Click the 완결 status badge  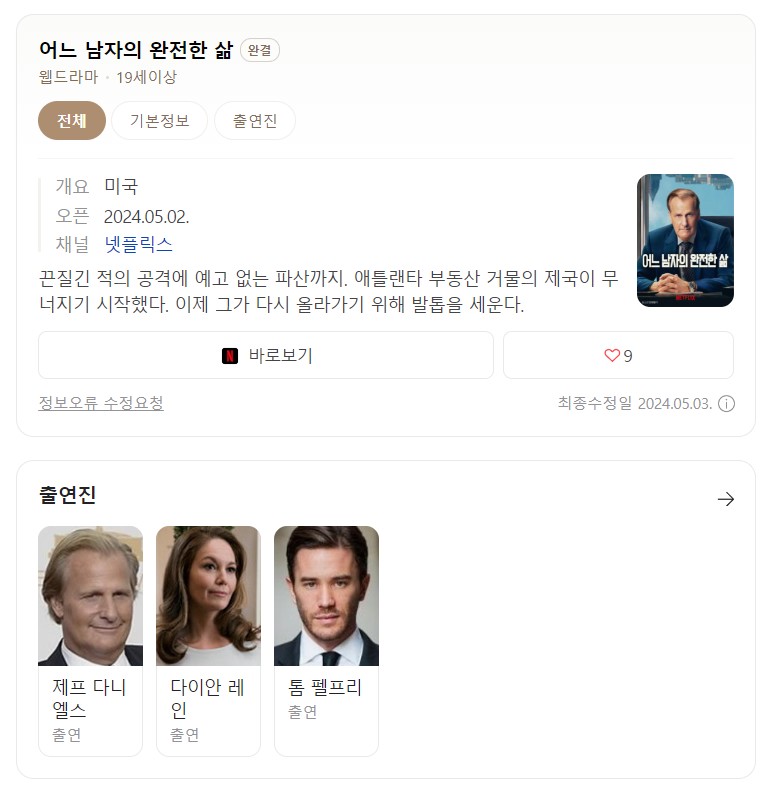coord(260,50)
